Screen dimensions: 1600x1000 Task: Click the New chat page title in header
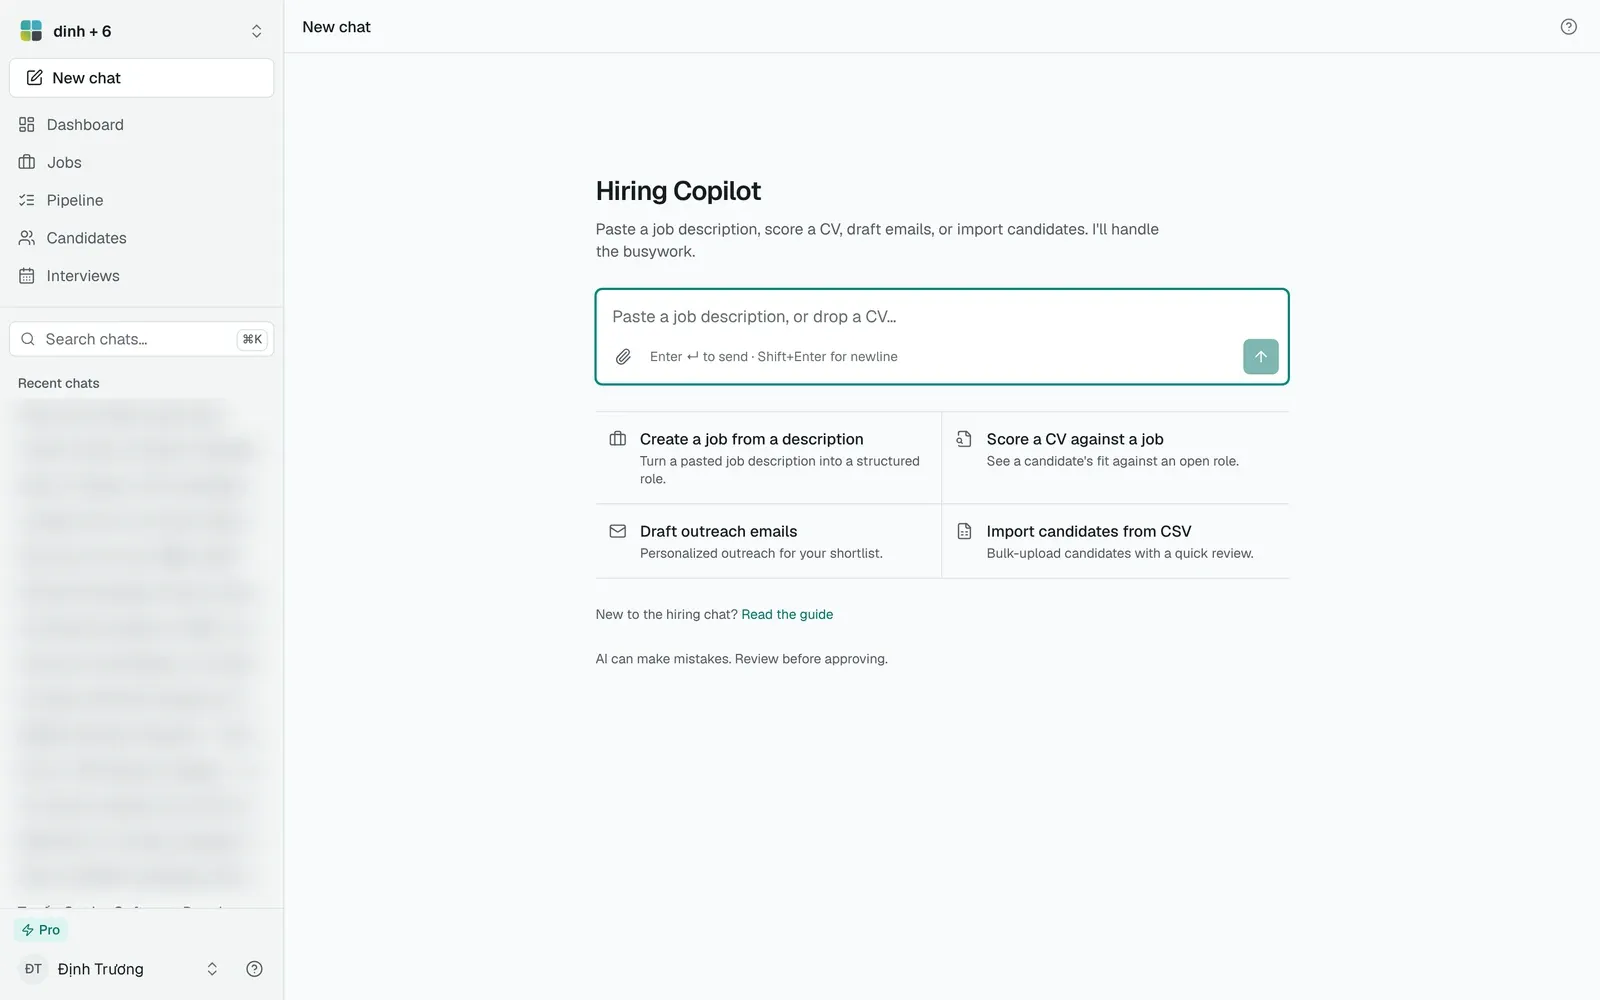tap(336, 27)
